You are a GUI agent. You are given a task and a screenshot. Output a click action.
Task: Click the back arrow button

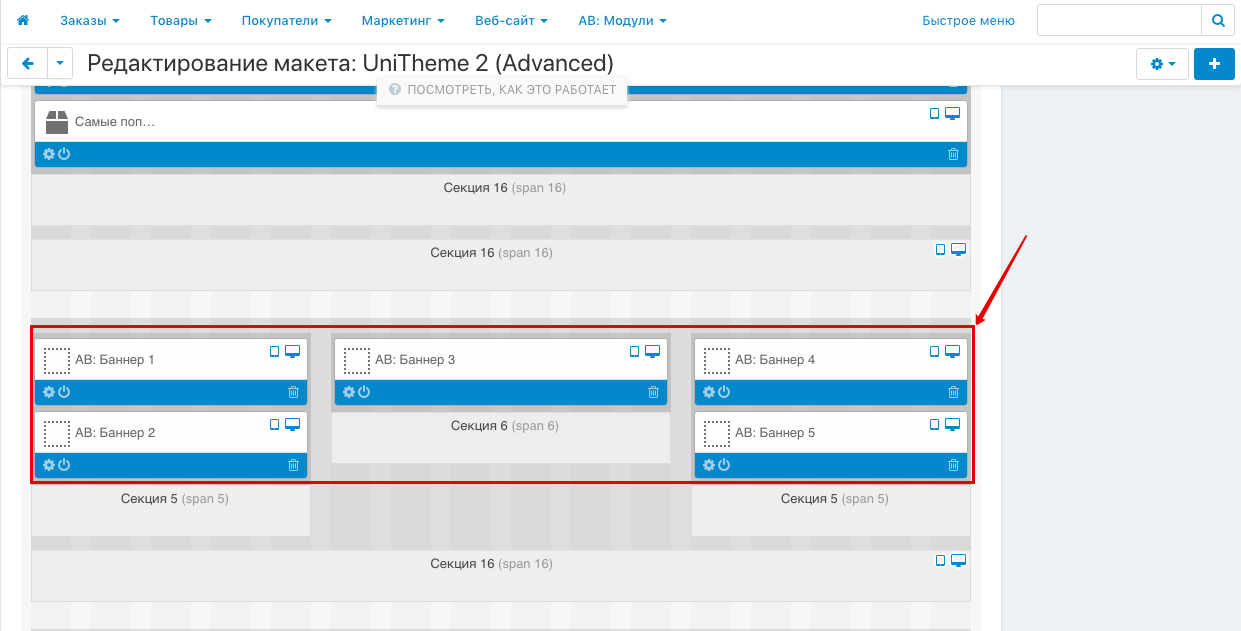[x=27, y=64]
